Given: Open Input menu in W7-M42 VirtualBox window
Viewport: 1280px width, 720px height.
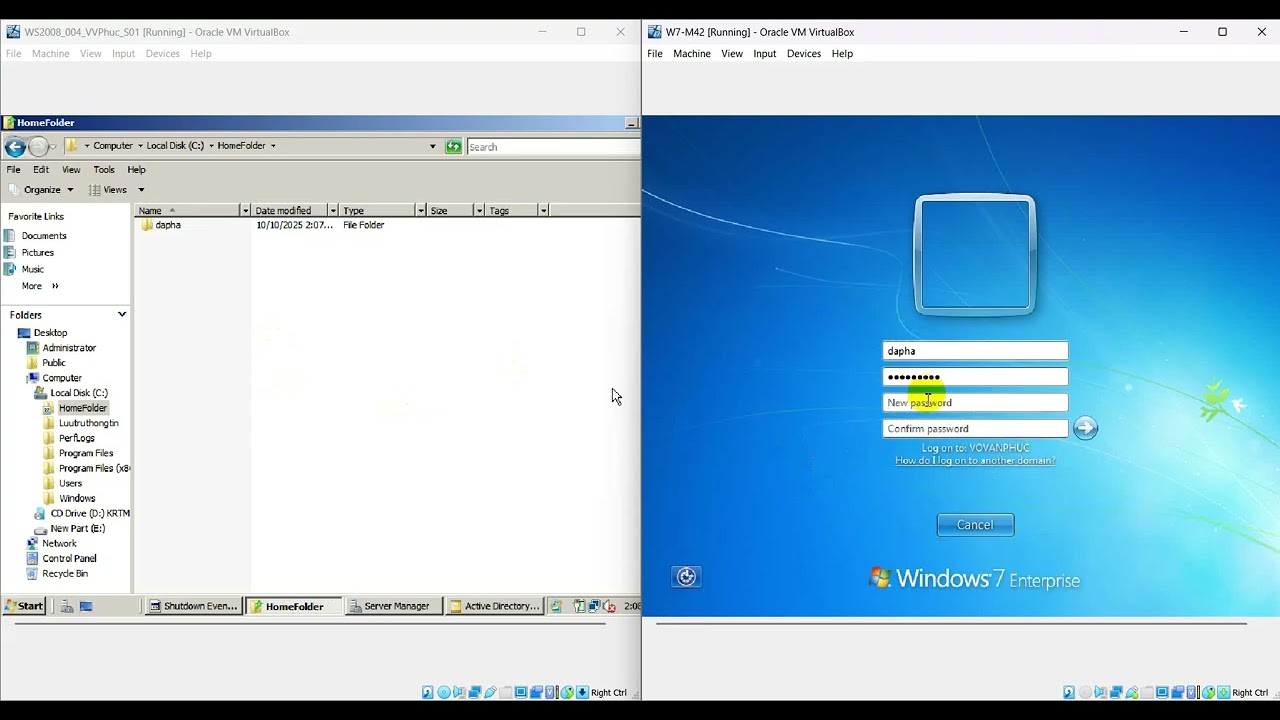Looking at the screenshot, I should pyautogui.click(x=765, y=54).
